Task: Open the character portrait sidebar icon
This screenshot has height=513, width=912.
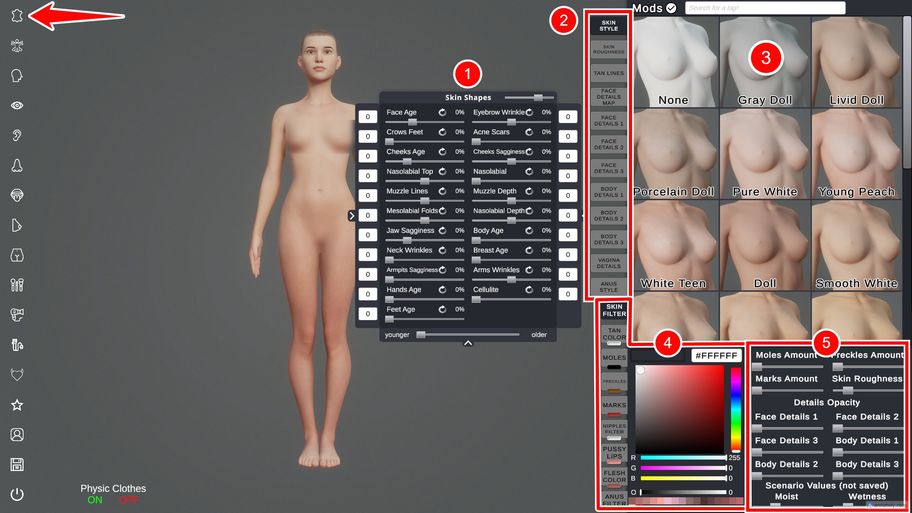Action: [x=17, y=434]
